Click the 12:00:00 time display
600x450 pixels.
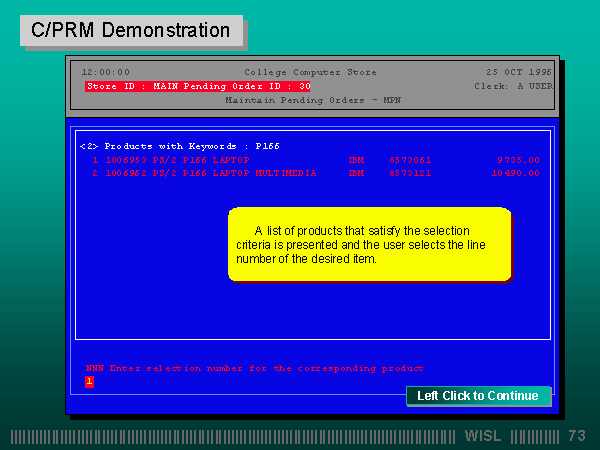click(105, 72)
